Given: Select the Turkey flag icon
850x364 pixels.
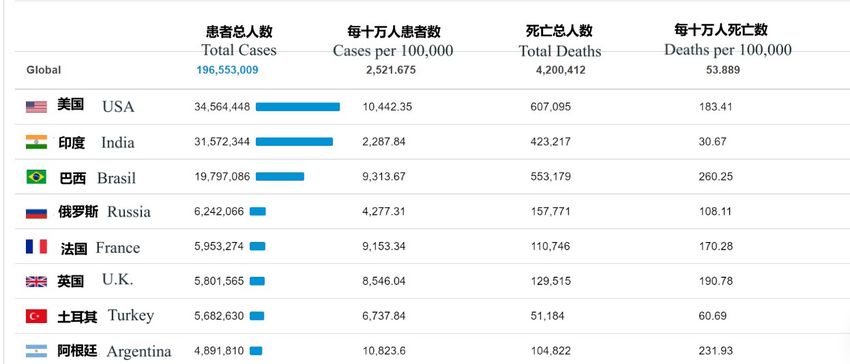Looking at the screenshot, I should (36, 316).
